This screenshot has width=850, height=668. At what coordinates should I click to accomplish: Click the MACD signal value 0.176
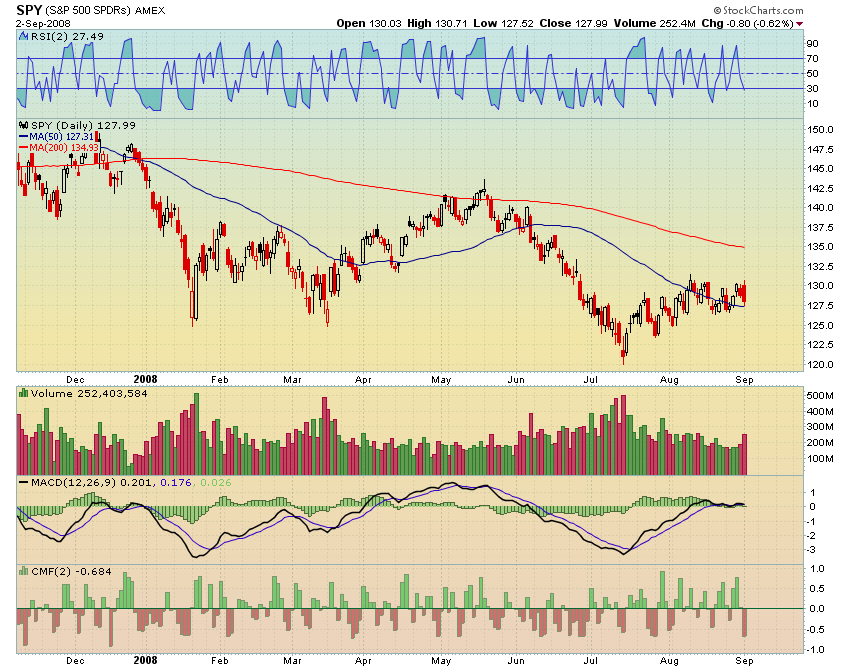[176, 482]
